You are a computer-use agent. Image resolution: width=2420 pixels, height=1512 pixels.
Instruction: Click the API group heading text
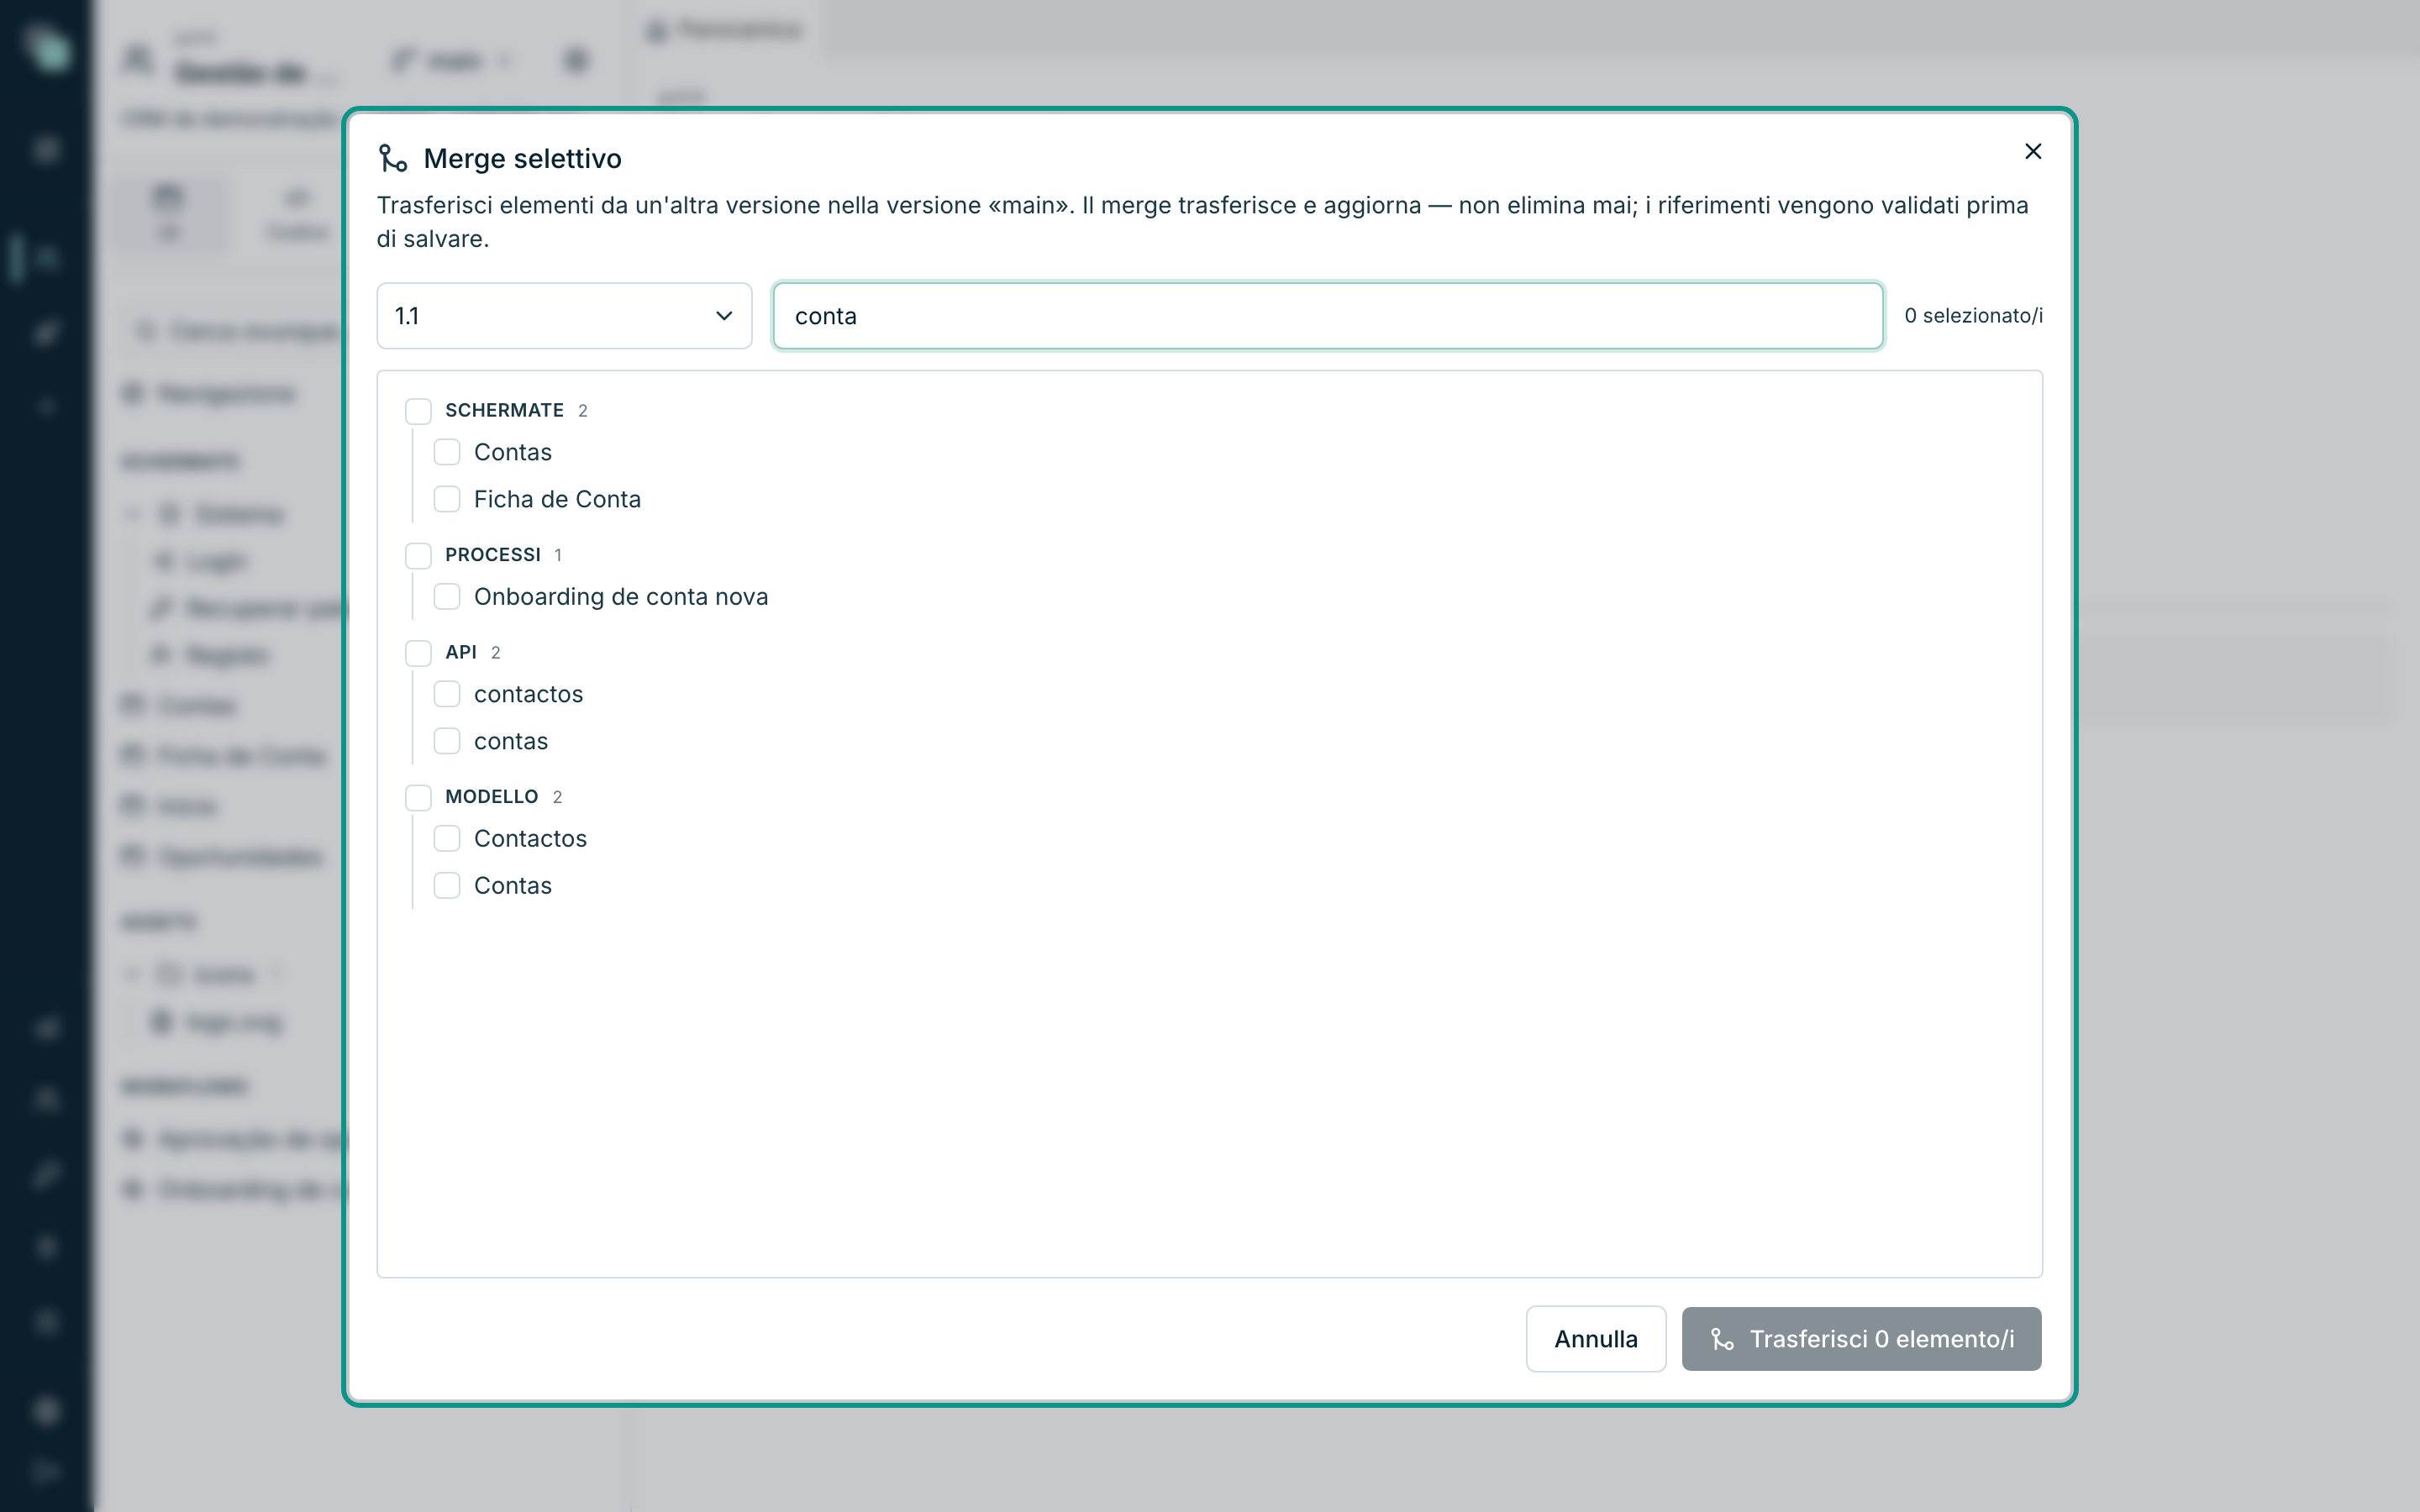click(x=461, y=652)
